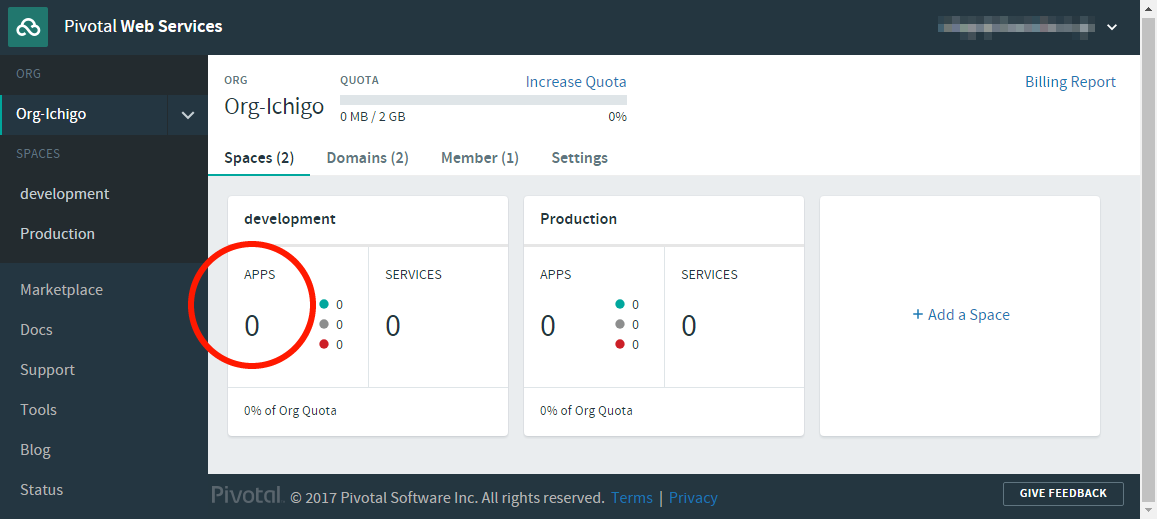This screenshot has height=519, width=1157.
Task: Open the Privacy link in footer
Action: [x=693, y=498]
